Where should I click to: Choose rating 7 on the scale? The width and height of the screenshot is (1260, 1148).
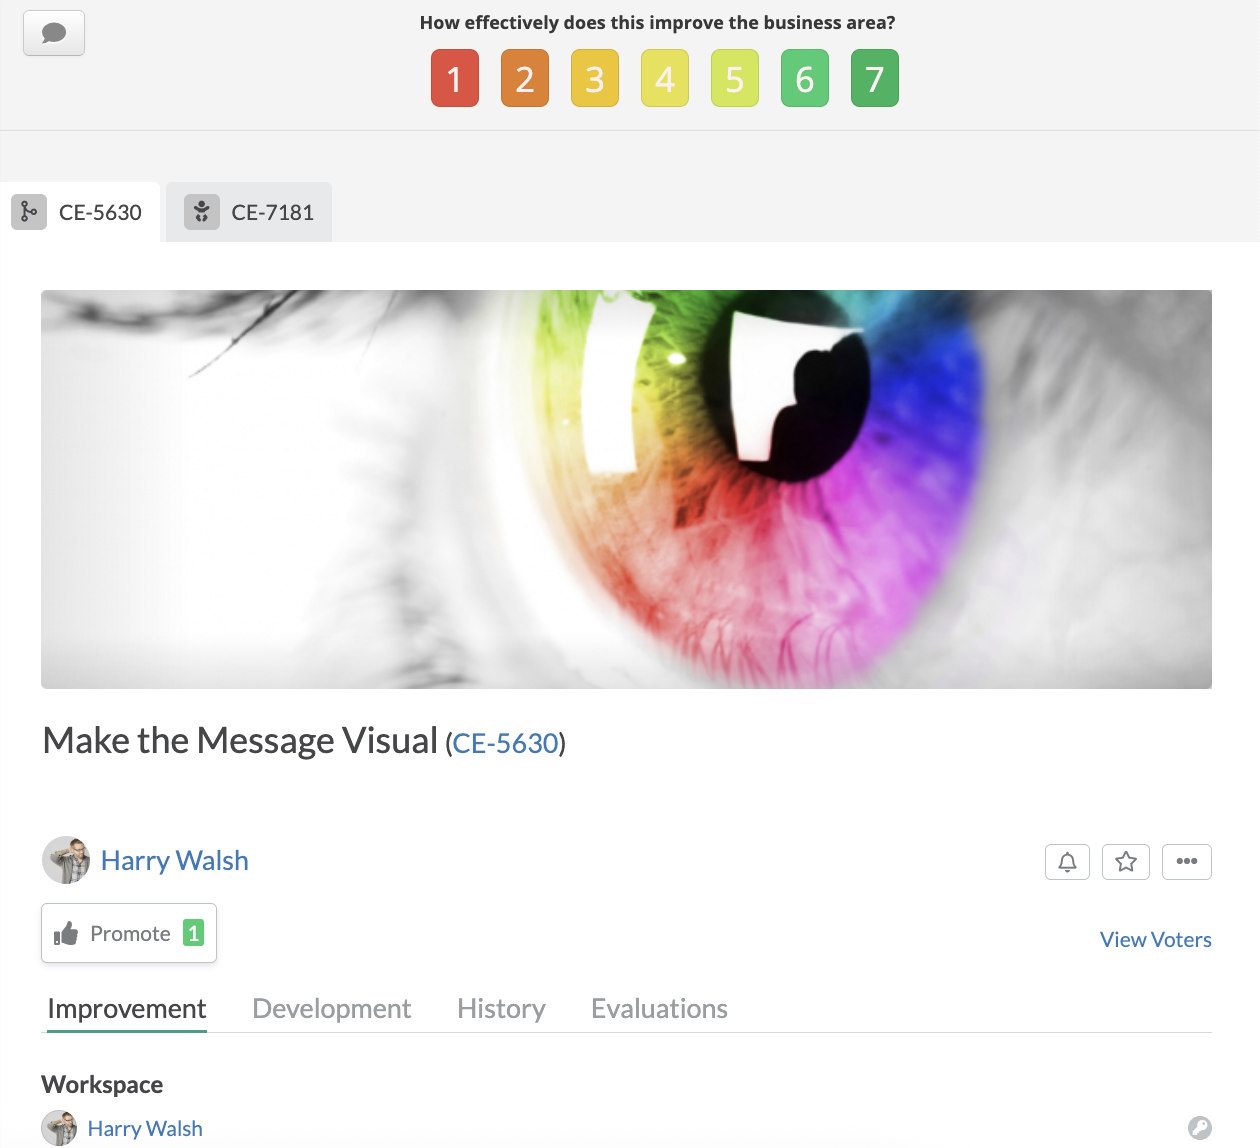[875, 78]
